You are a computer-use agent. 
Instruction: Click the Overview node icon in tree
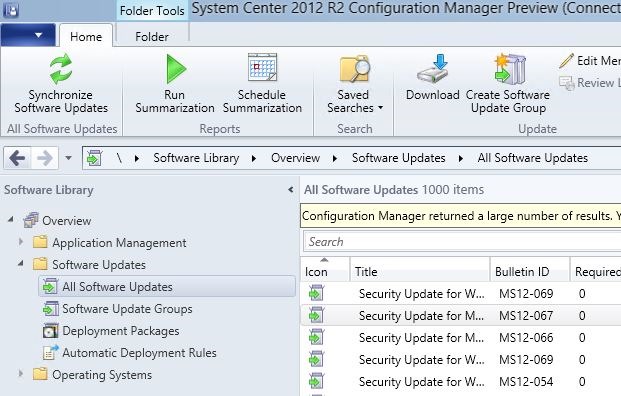click(31, 220)
